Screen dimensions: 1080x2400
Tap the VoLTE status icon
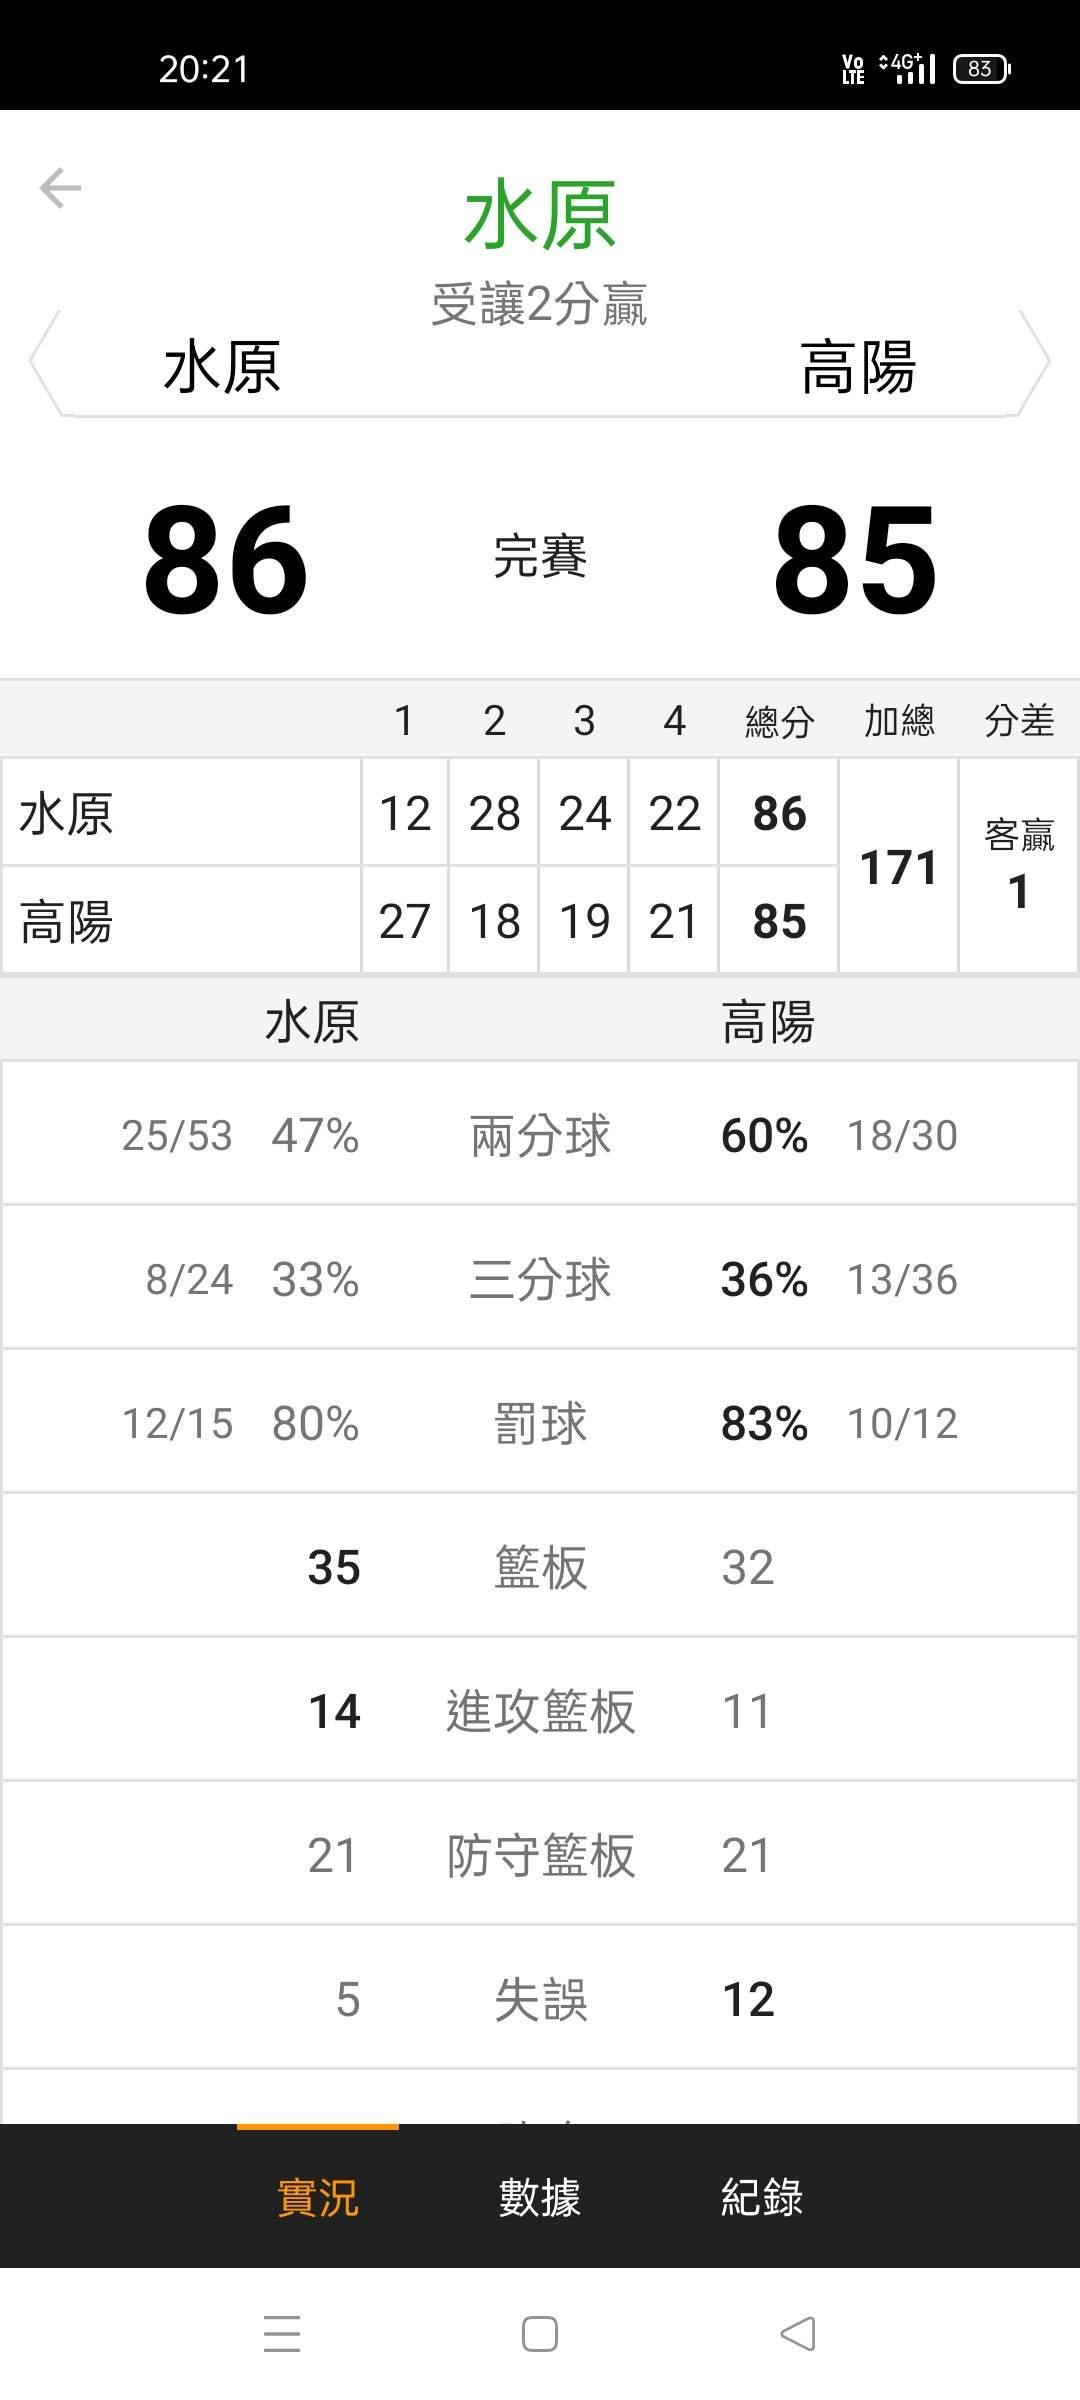(853, 68)
